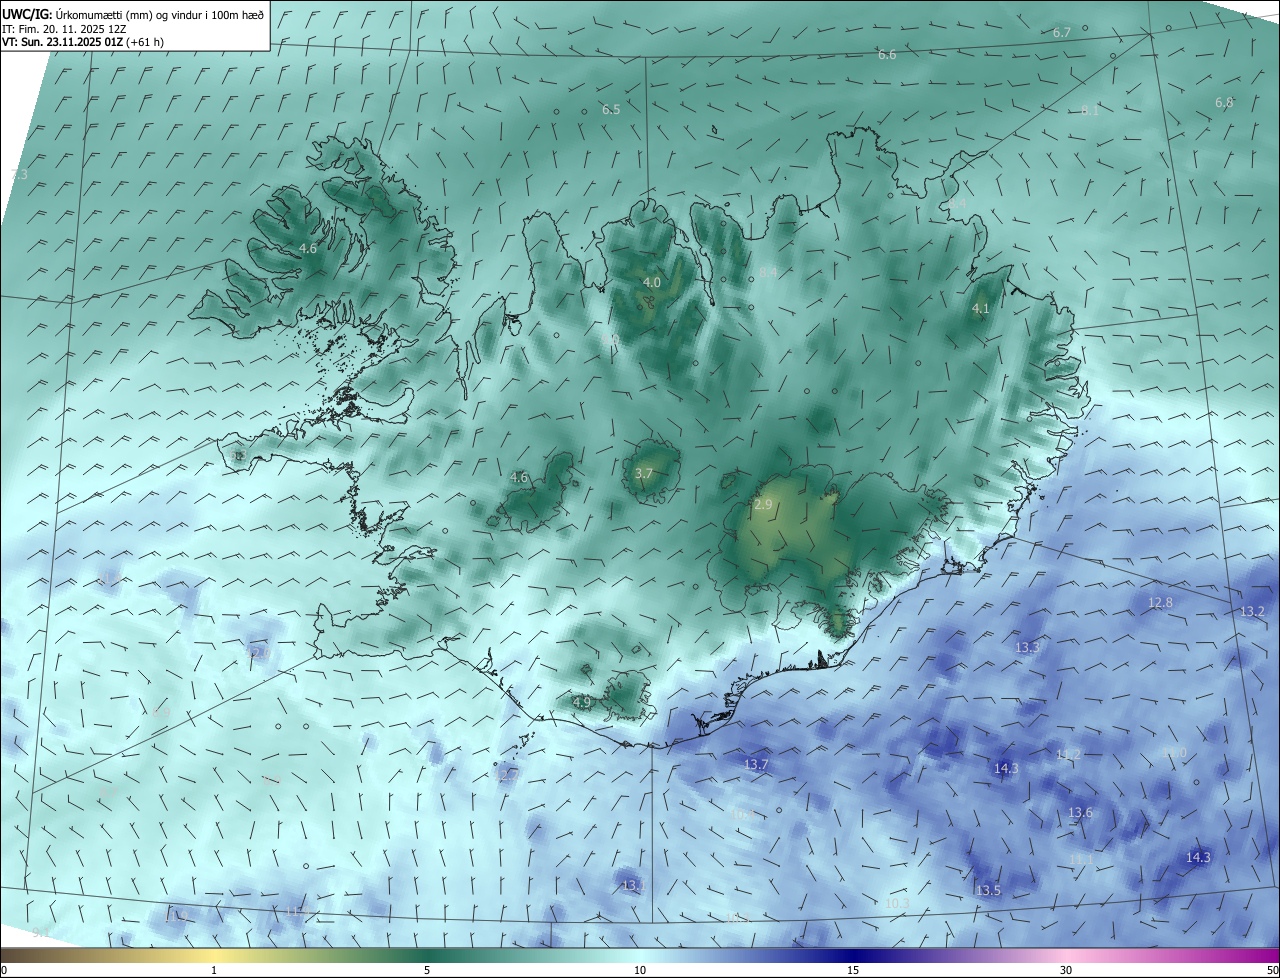Click the 50 tick on the color scale

[1272, 971]
